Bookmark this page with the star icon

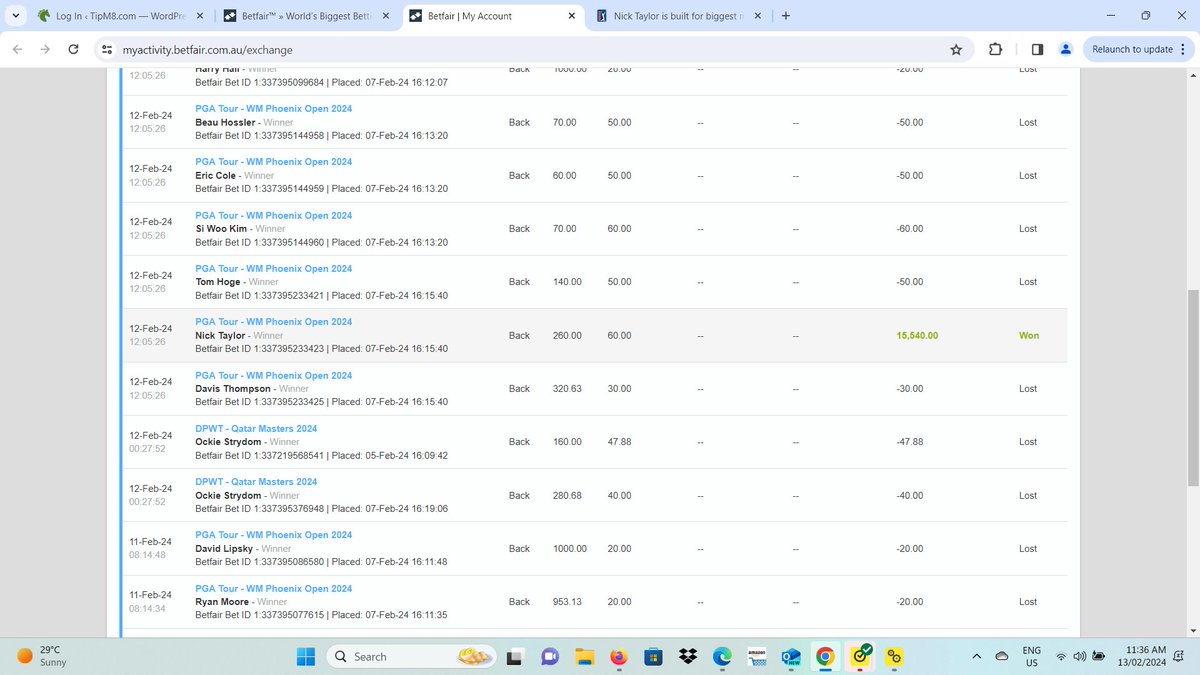[x=956, y=49]
